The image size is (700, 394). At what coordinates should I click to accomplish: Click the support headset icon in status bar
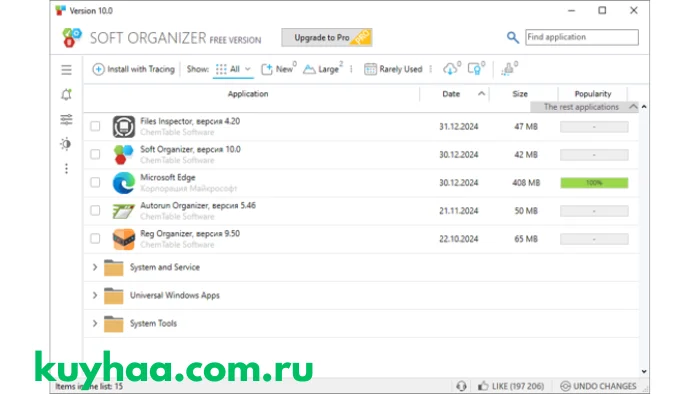461,386
